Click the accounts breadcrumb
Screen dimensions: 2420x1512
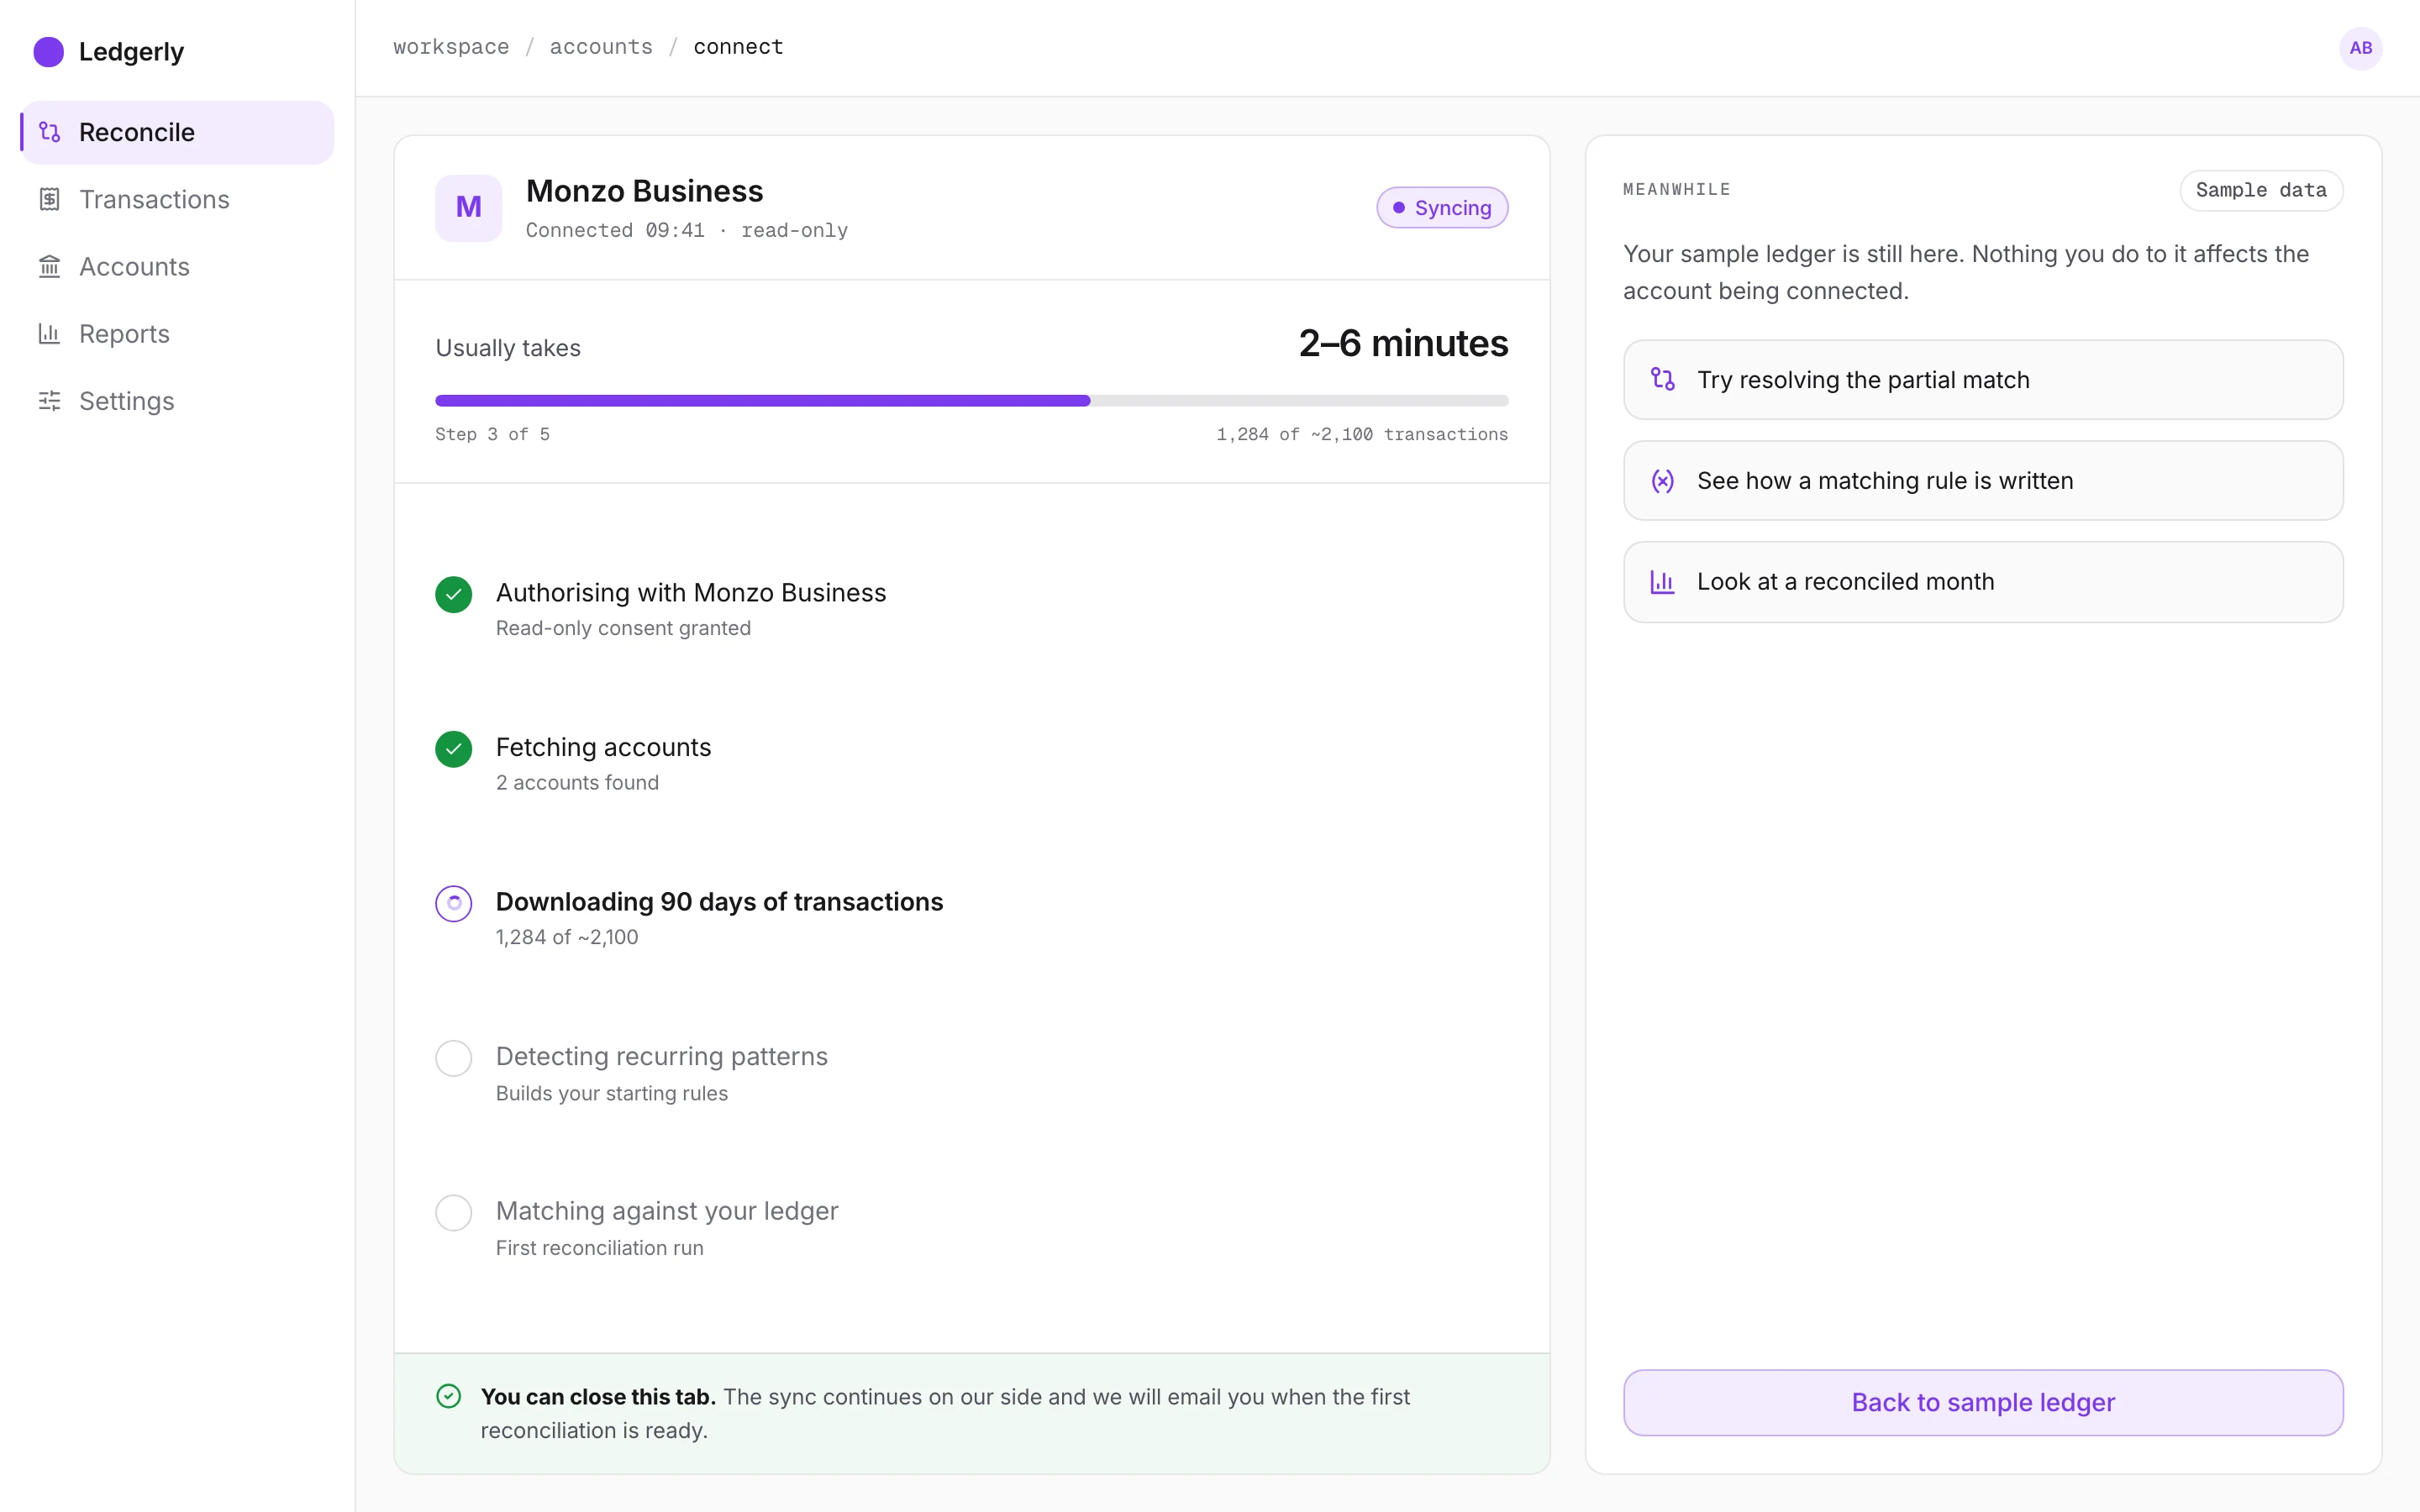[x=601, y=47]
